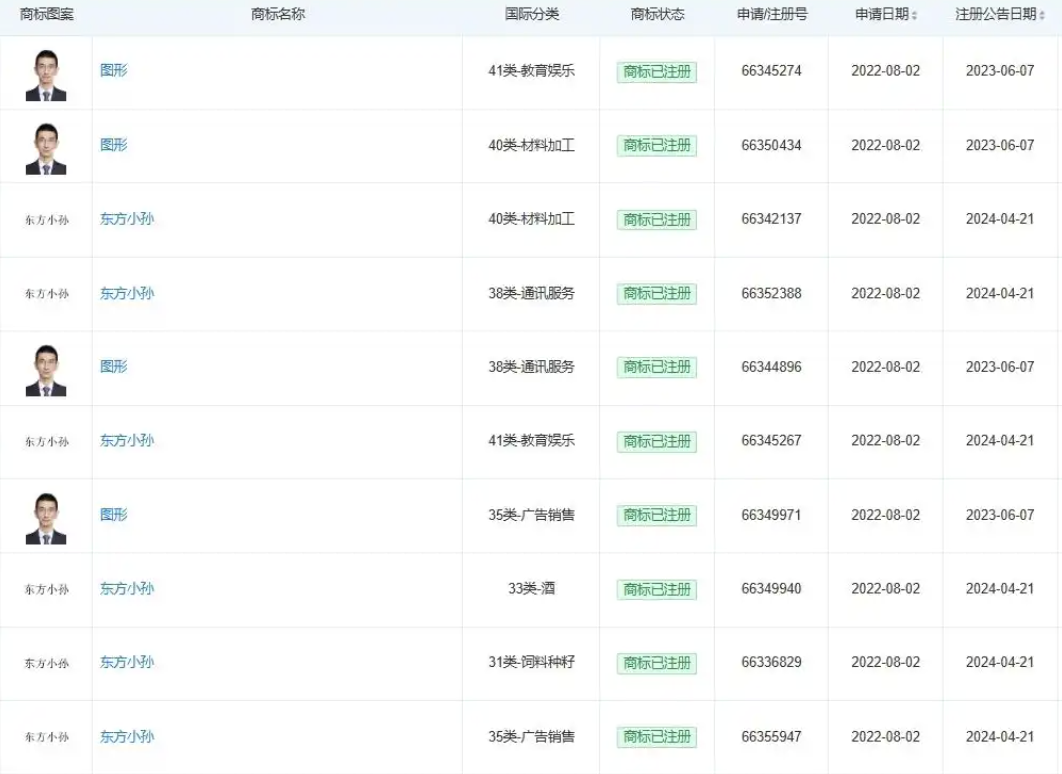Open 东方小孙 trademark for 40类-材料加工
The height and width of the screenshot is (774, 1062).
[x=125, y=219]
